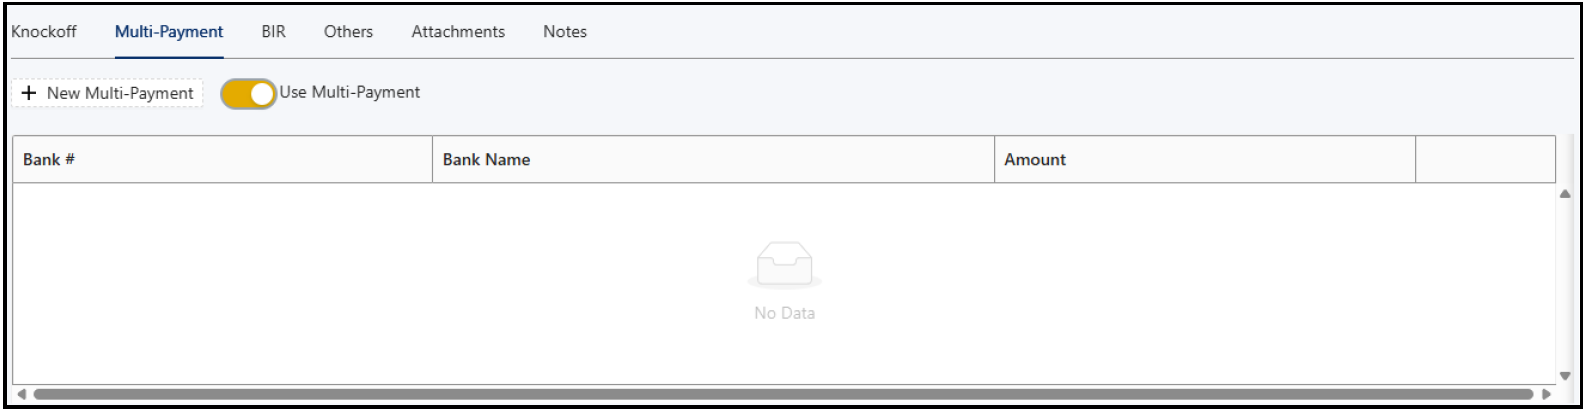Image resolution: width=1585 pixels, height=410 pixels.
Task: Click the horizontal scrollbar left arrow
Action: click(21, 394)
